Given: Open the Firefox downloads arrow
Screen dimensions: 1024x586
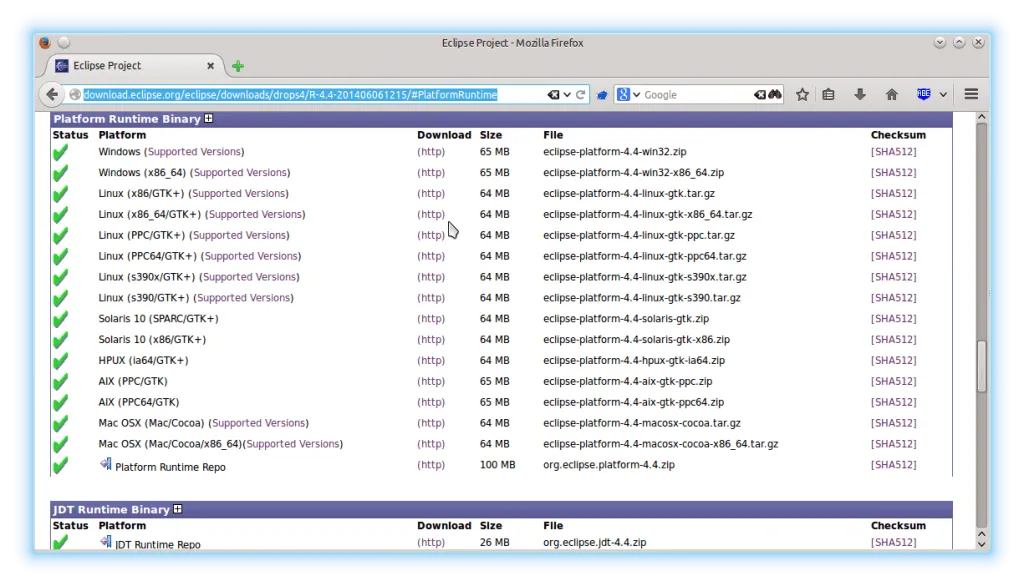Looking at the screenshot, I should (x=859, y=95).
